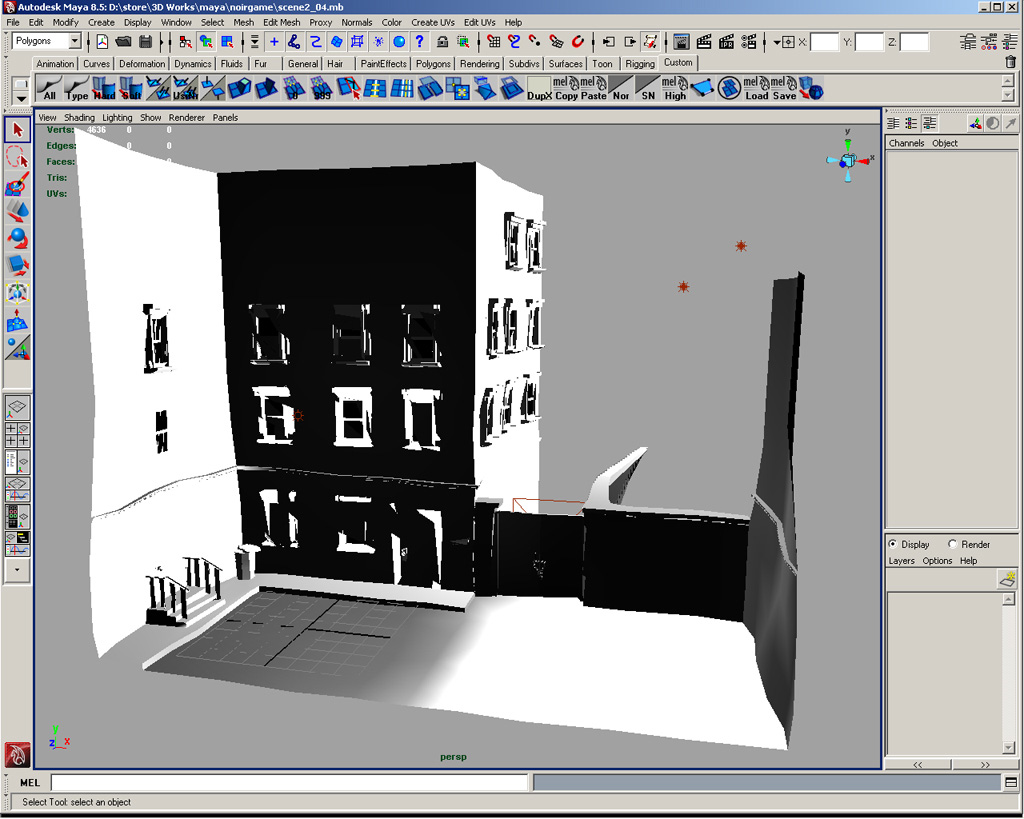Switch to the Rendering shelf tab
This screenshot has width=1024, height=819.
[x=479, y=63]
